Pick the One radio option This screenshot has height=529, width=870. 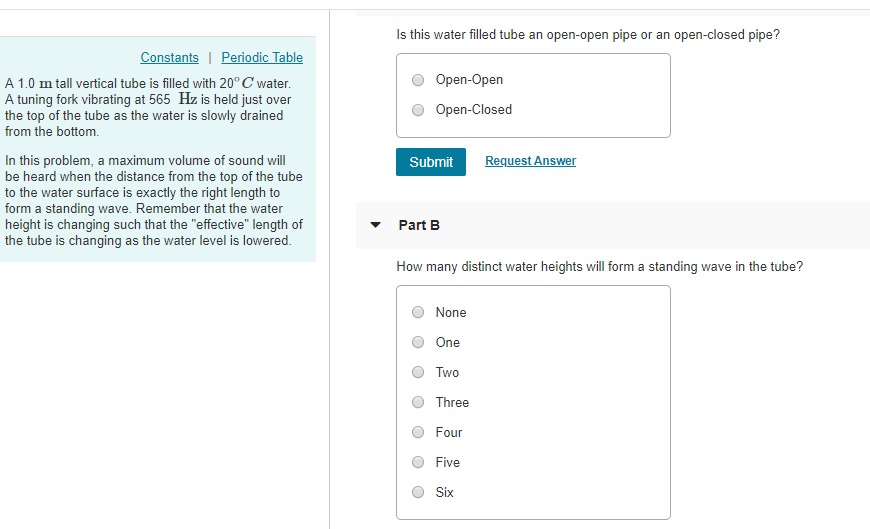[418, 343]
